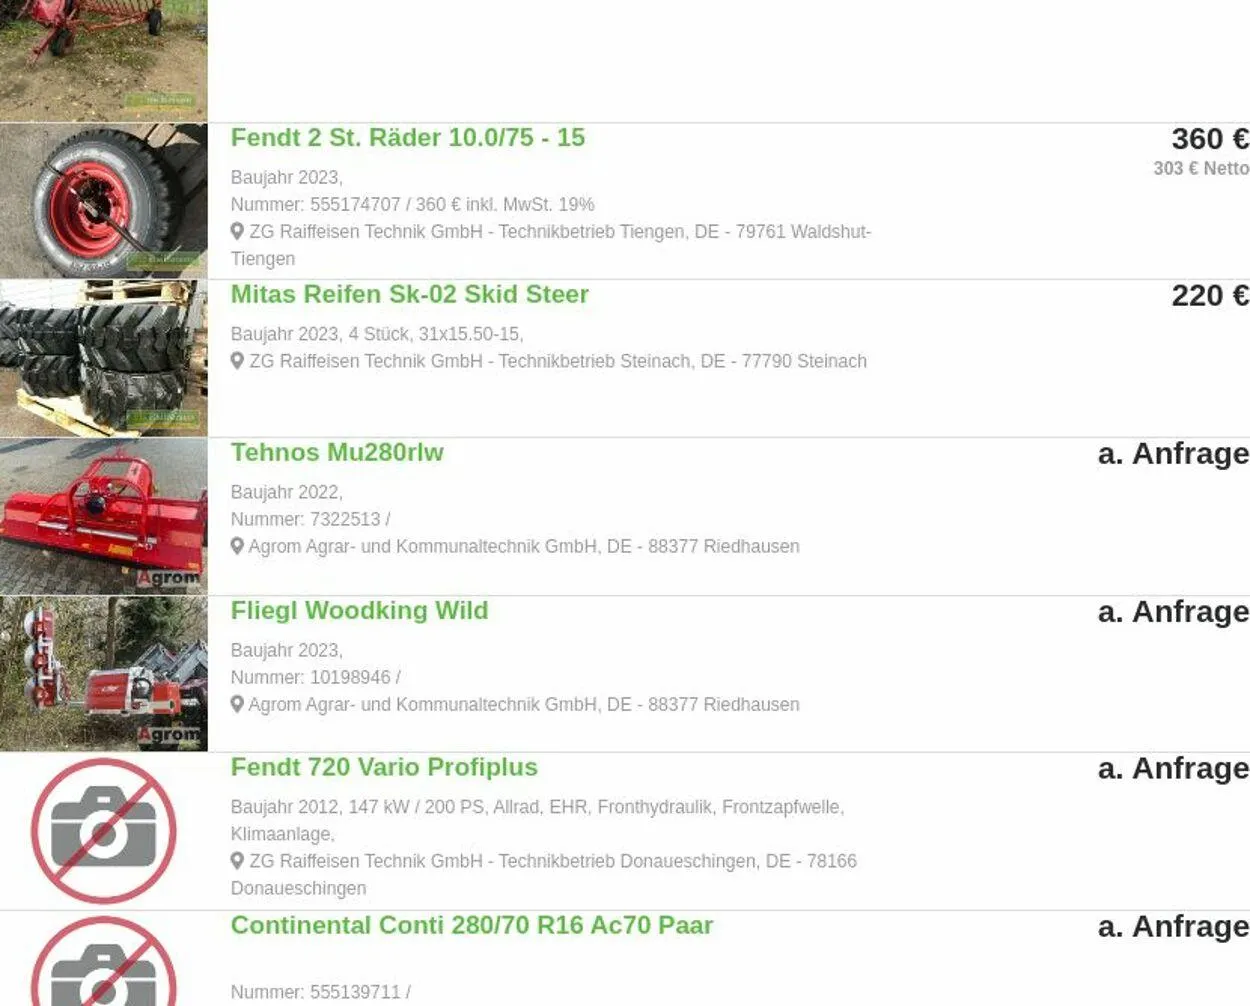
Task: Click the no-photo camera icon for Fendt 720
Action: point(104,831)
